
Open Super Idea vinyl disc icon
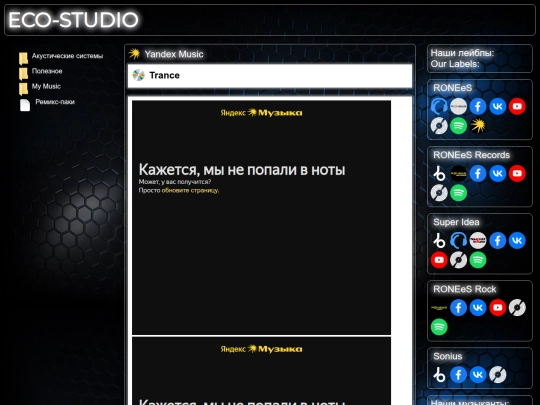point(458,260)
